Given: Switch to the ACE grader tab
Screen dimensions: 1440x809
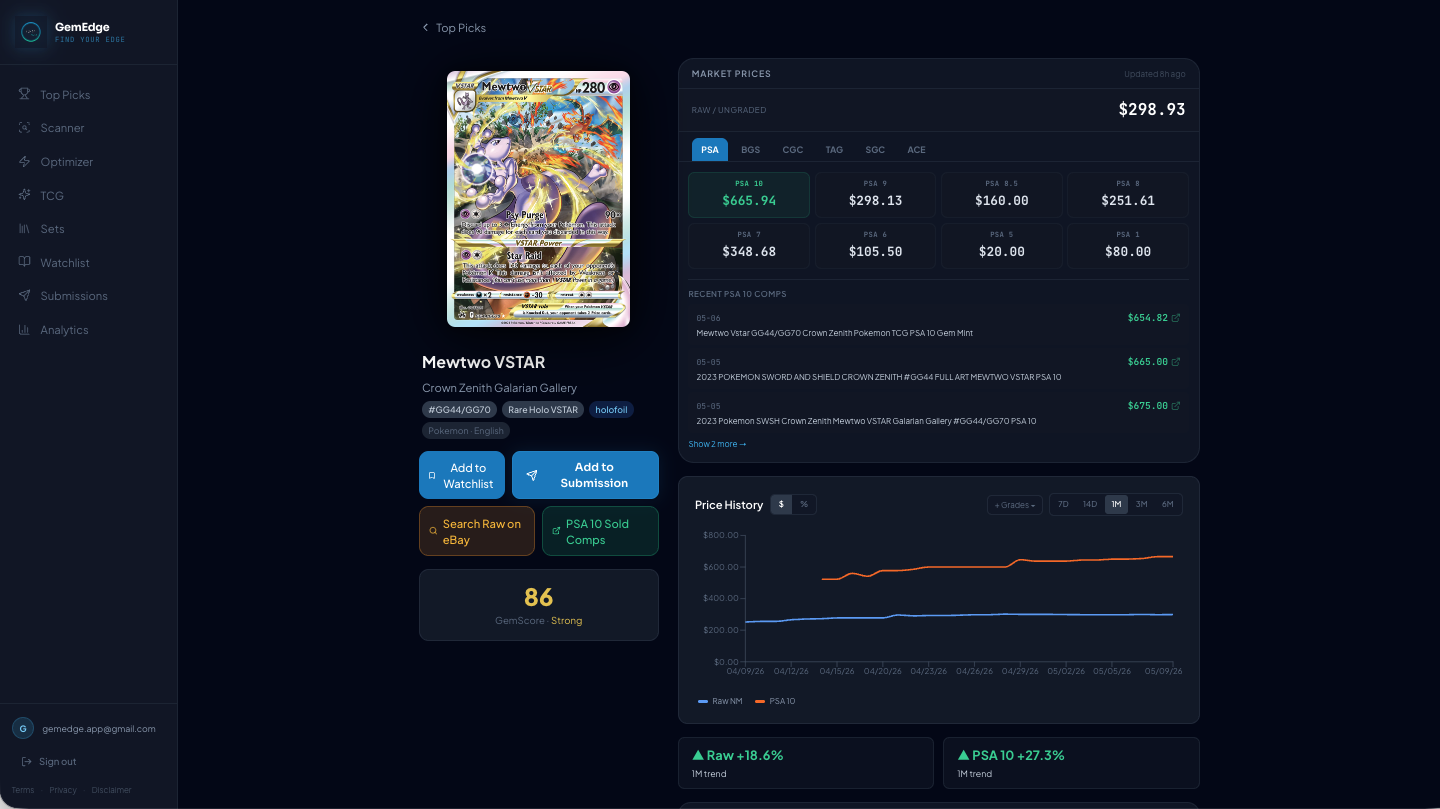Looking at the screenshot, I should pyautogui.click(x=917, y=150).
